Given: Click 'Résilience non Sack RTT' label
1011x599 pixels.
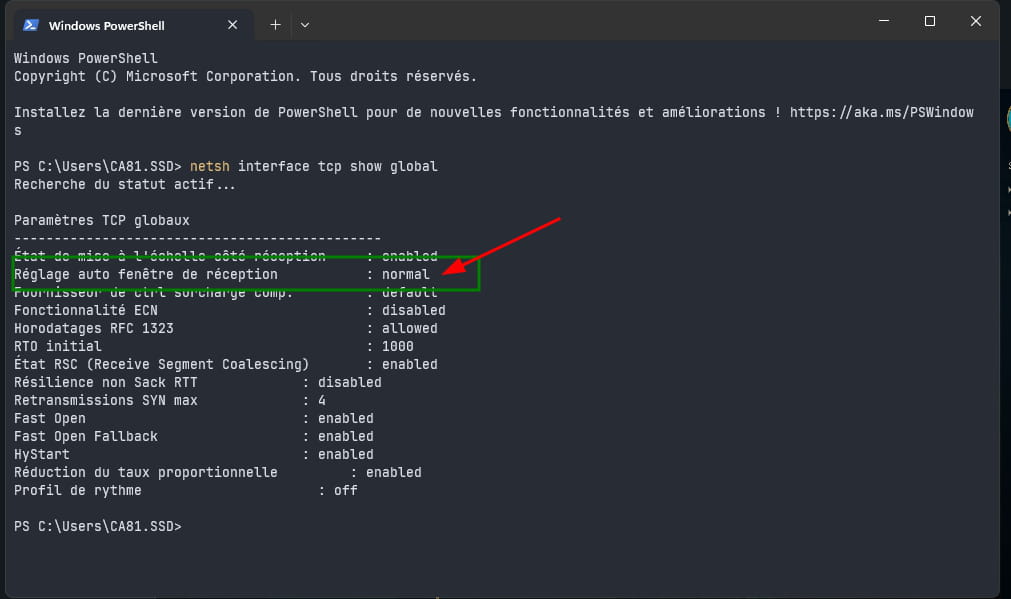Looking at the screenshot, I should click(x=106, y=383).
